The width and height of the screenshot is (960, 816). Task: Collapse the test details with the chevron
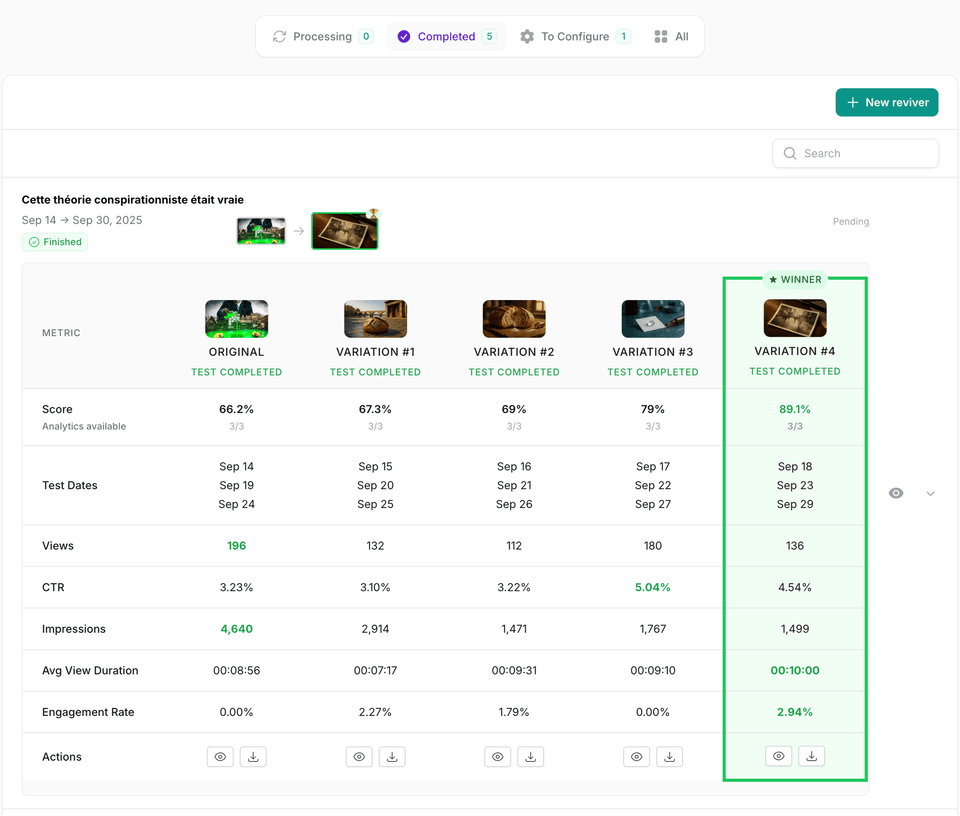930,493
